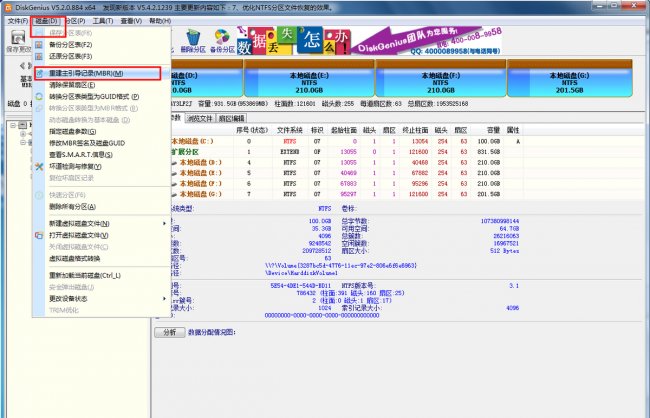This screenshot has height=418, width=650.
Task: Select the 本地磁盘(C:) table row
Action: [x=345, y=141]
